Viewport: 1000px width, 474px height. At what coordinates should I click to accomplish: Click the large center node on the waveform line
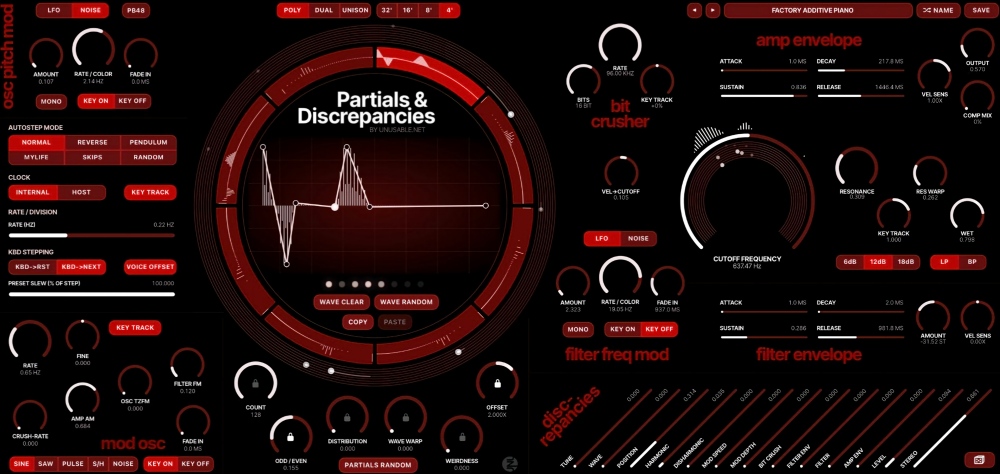point(334,207)
